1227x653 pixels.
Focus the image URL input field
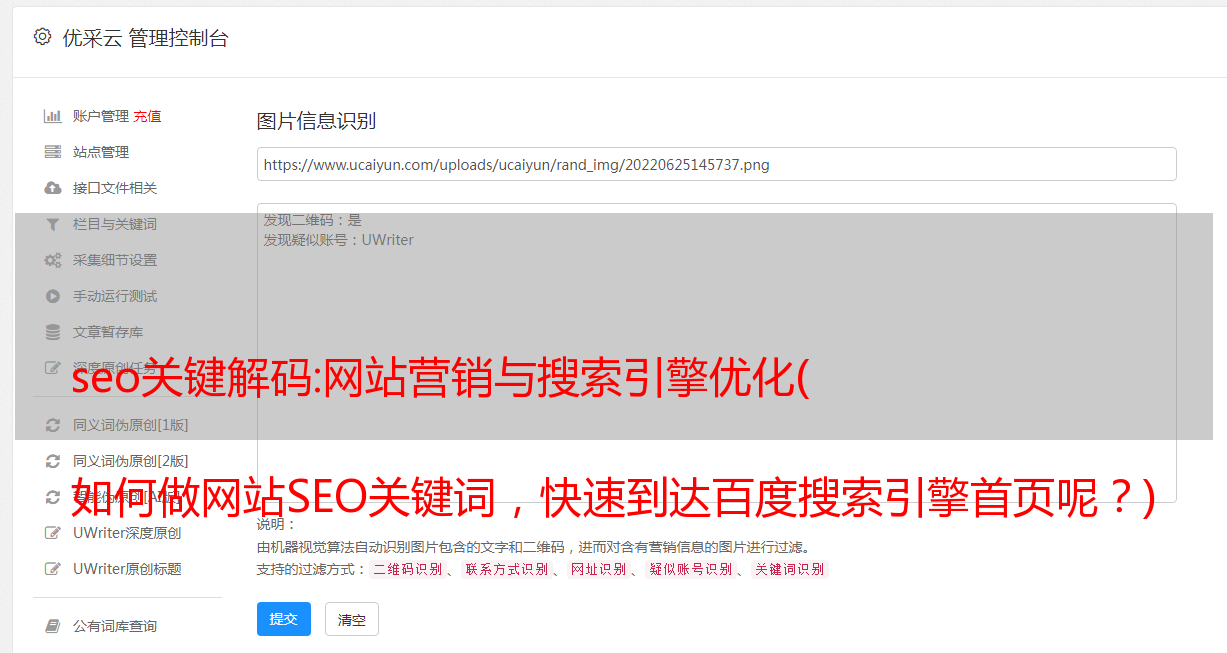(x=716, y=164)
